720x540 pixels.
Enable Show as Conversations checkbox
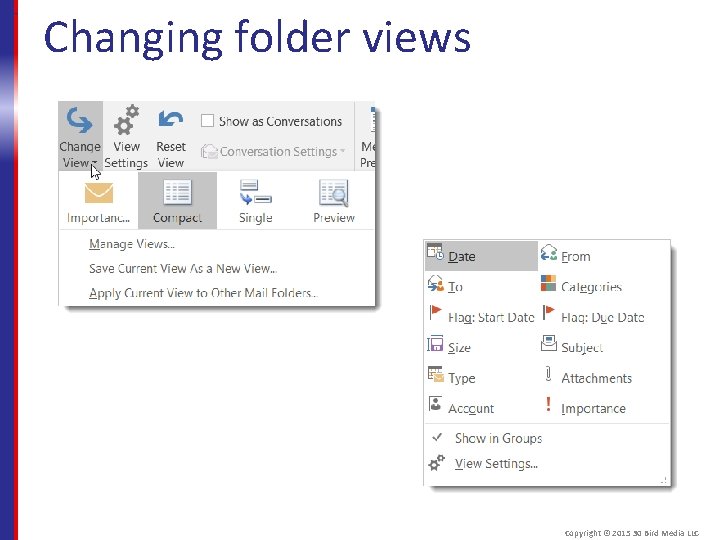click(208, 121)
